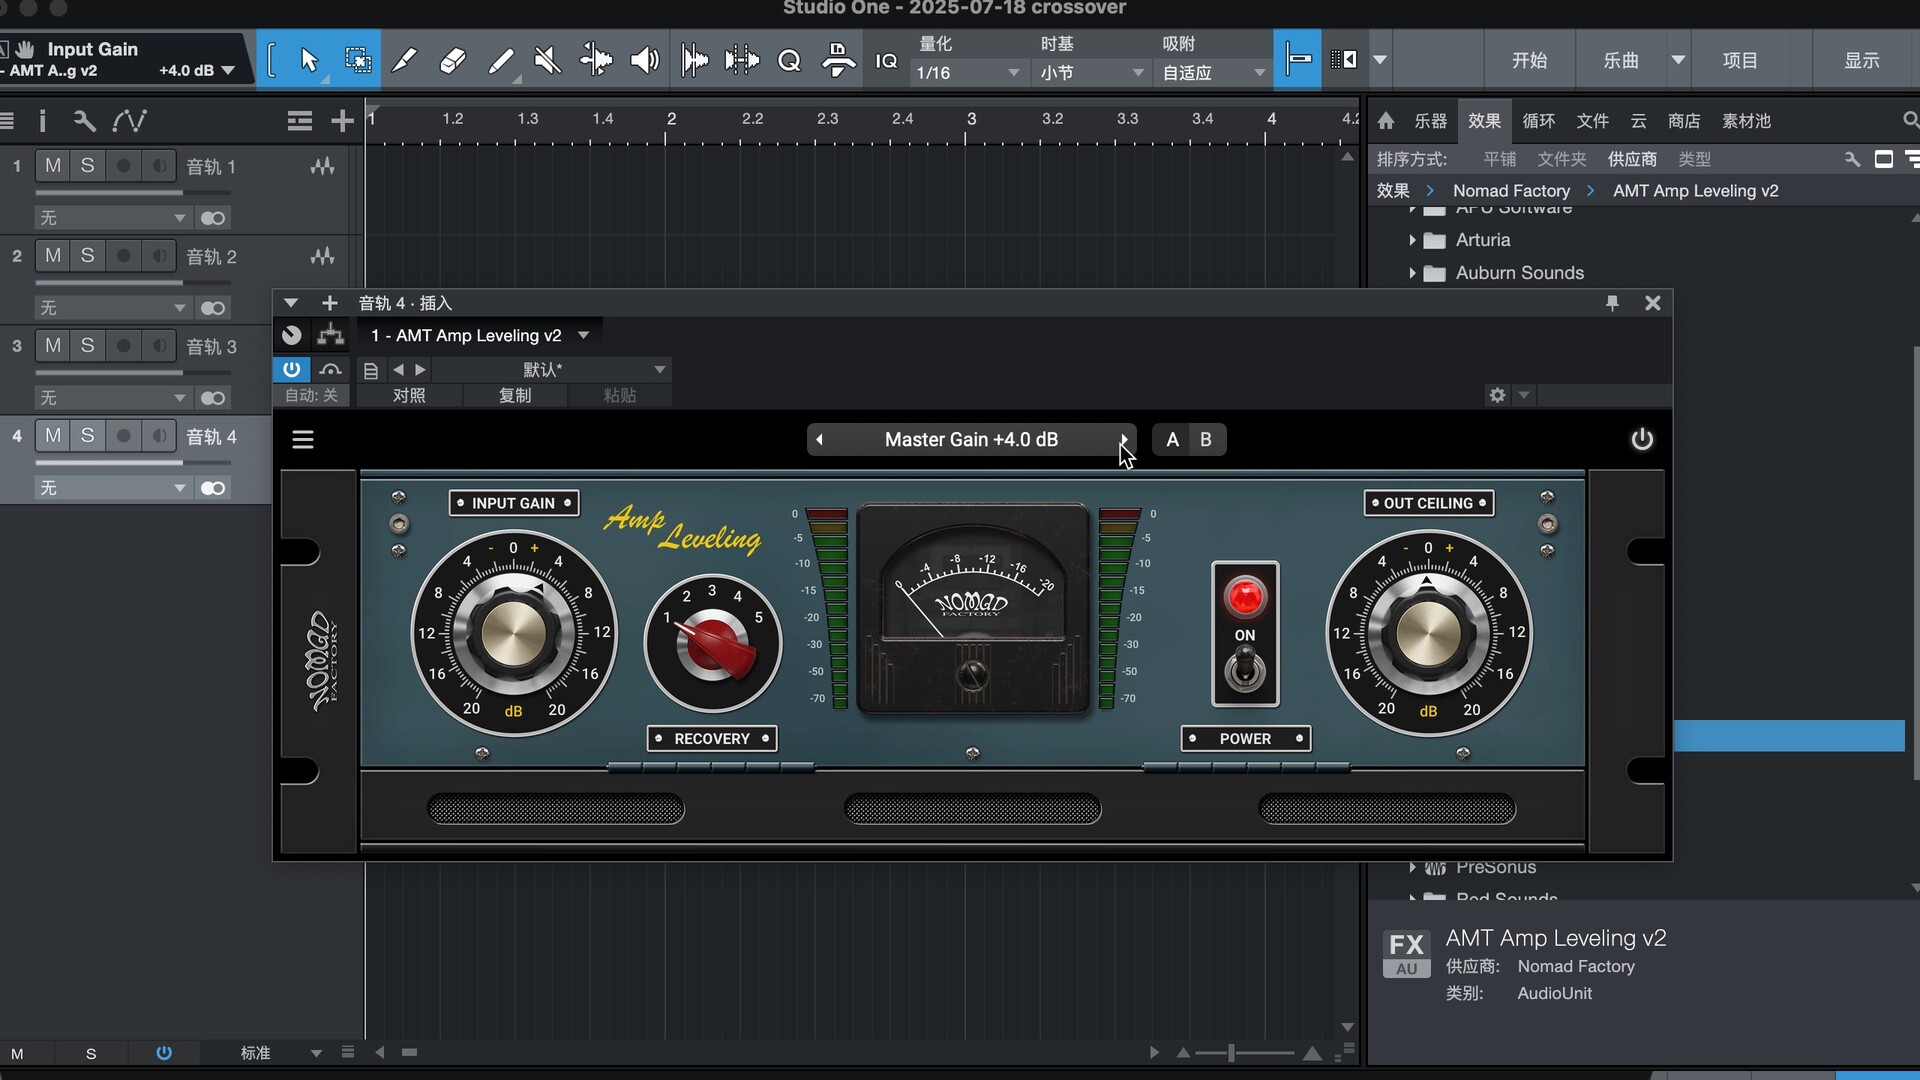Toggle plugin bypass blue power button

click(291, 370)
